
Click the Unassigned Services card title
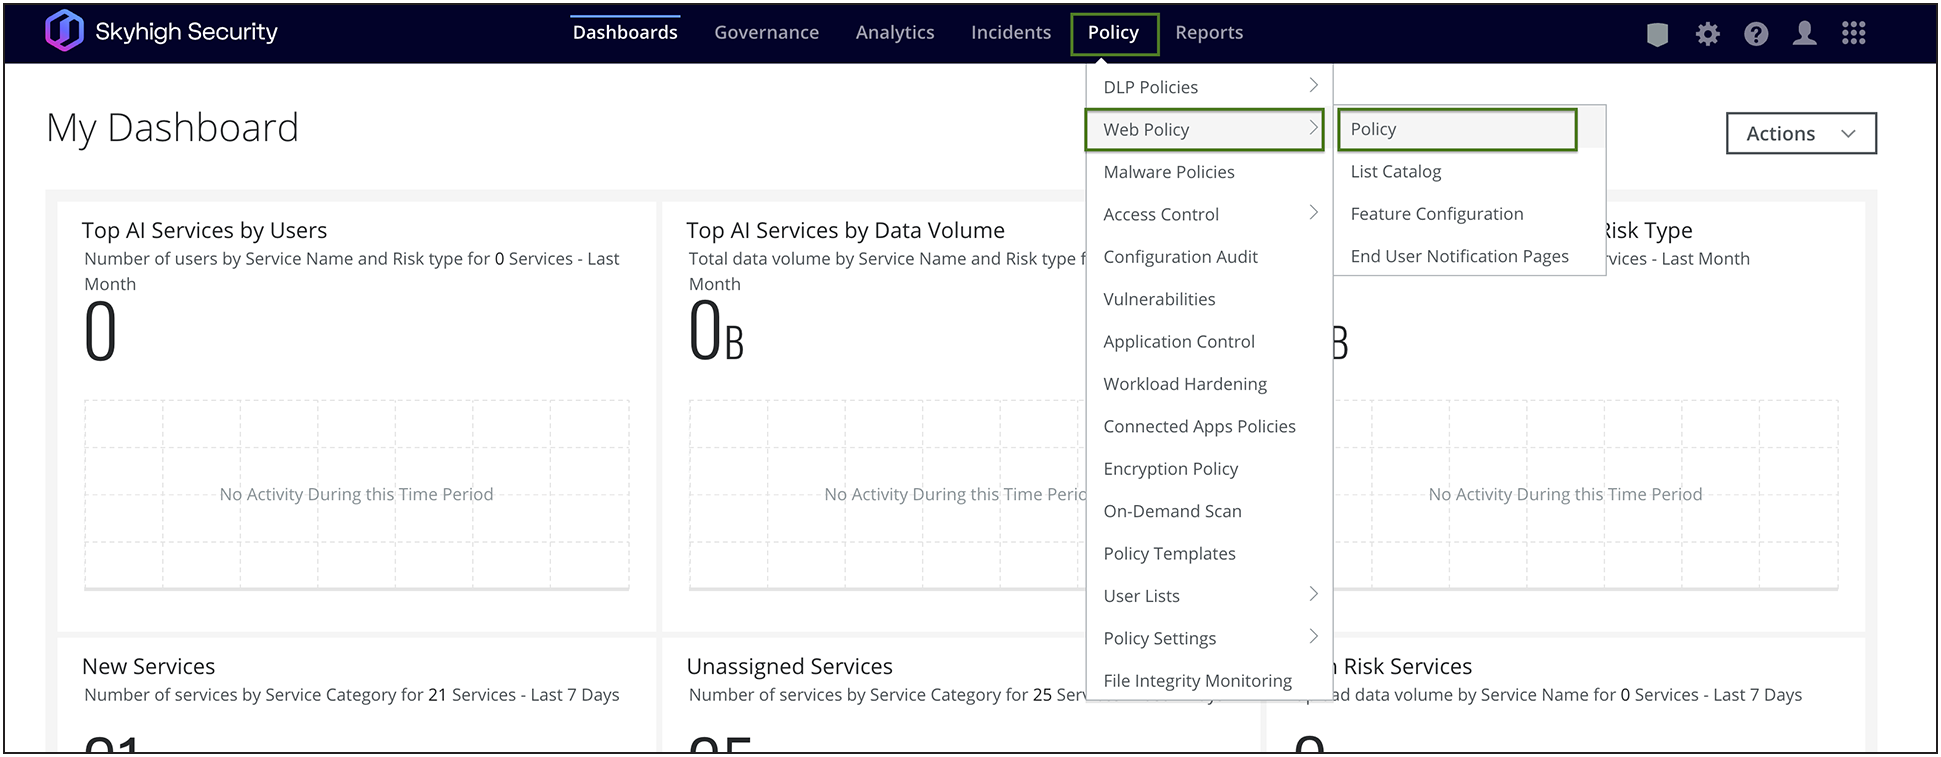[790, 667]
